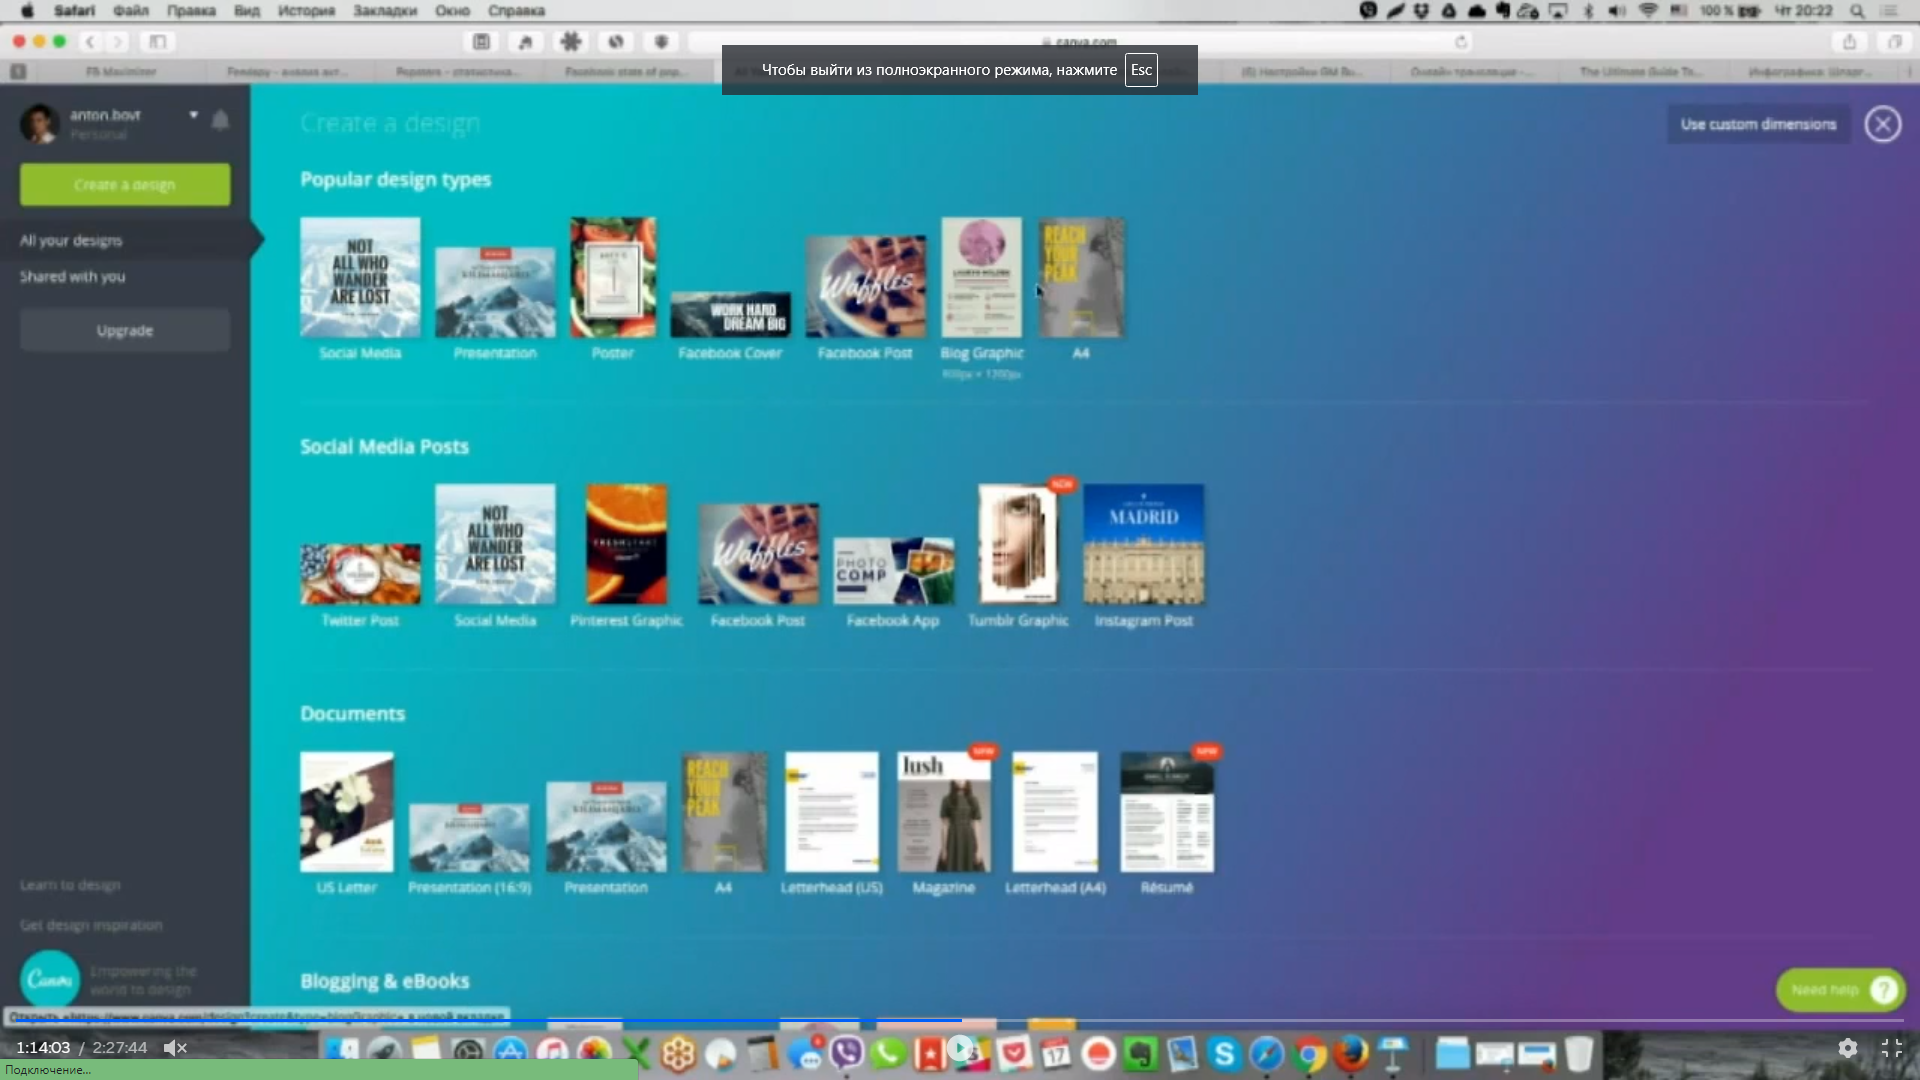
Task: Open the All your designs section
Action: click(x=70, y=240)
